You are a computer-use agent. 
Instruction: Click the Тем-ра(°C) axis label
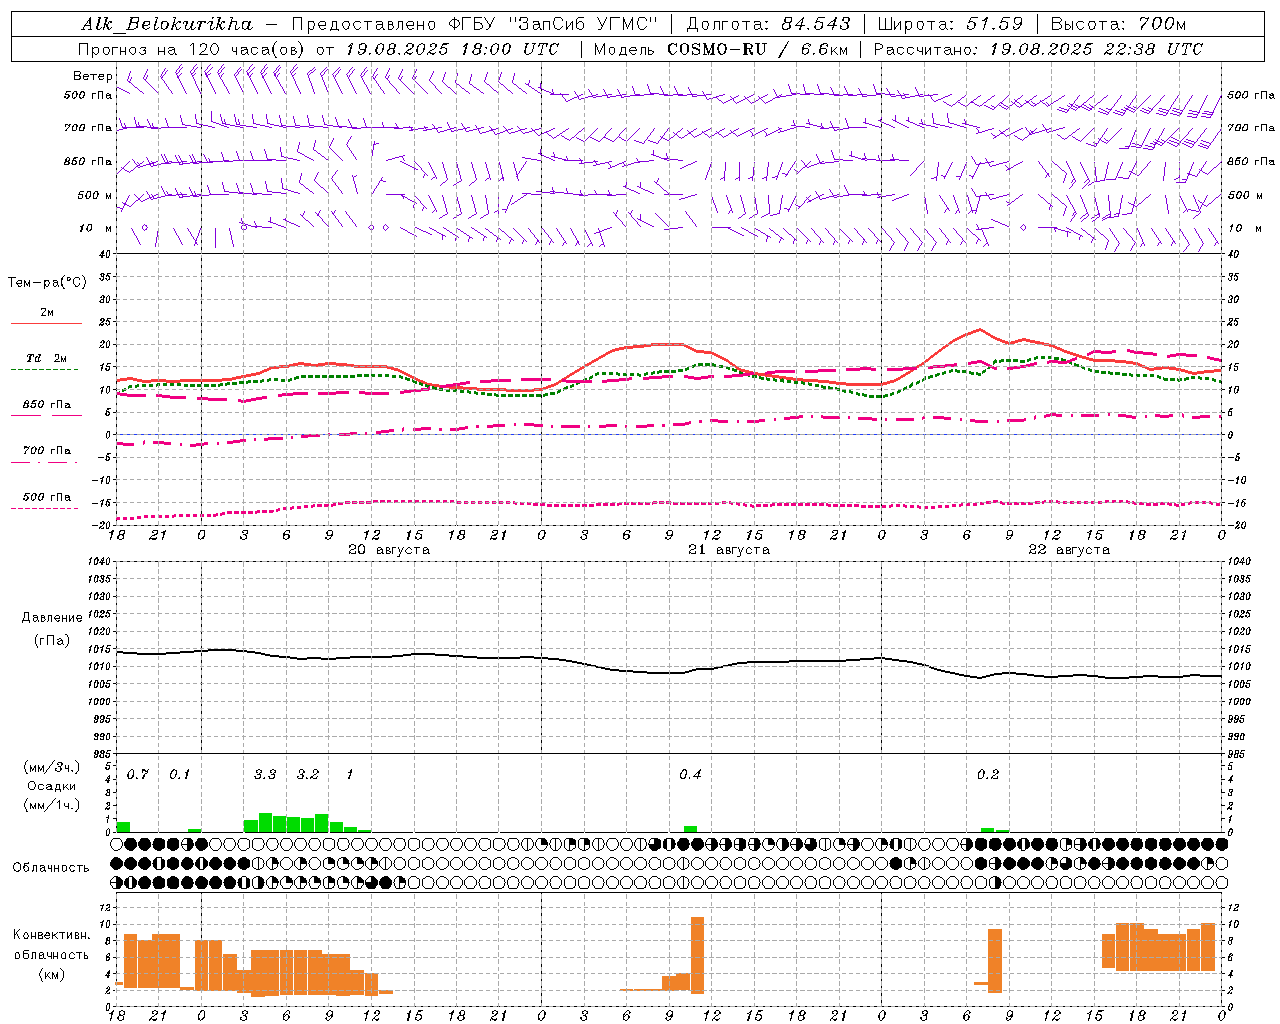[x=47, y=283]
